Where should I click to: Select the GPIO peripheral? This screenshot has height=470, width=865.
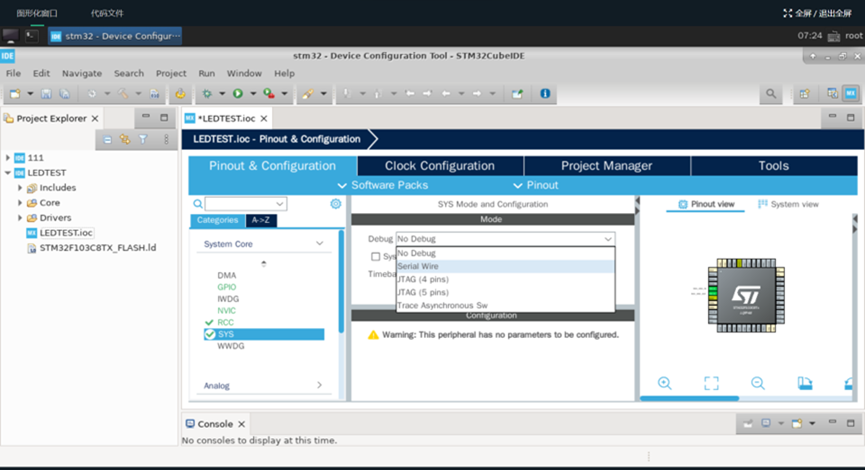pos(226,287)
